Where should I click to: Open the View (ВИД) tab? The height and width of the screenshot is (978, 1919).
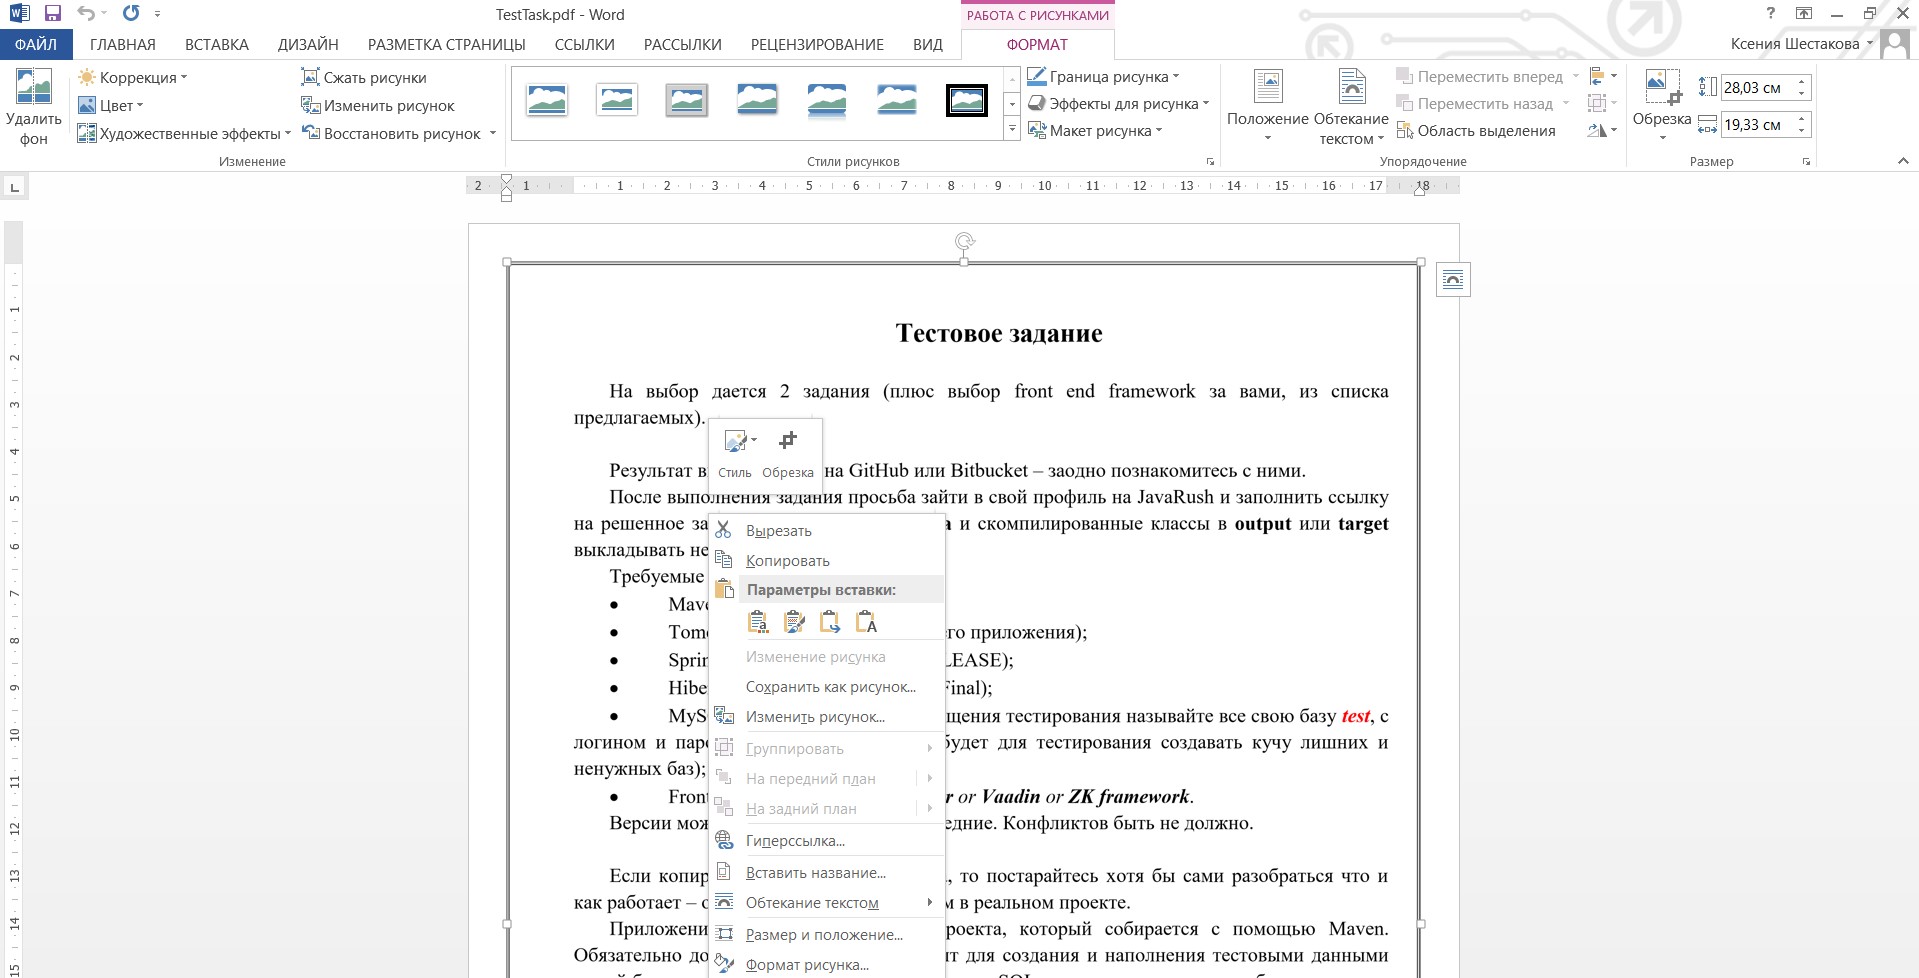pyautogui.click(x=928, y=44)
